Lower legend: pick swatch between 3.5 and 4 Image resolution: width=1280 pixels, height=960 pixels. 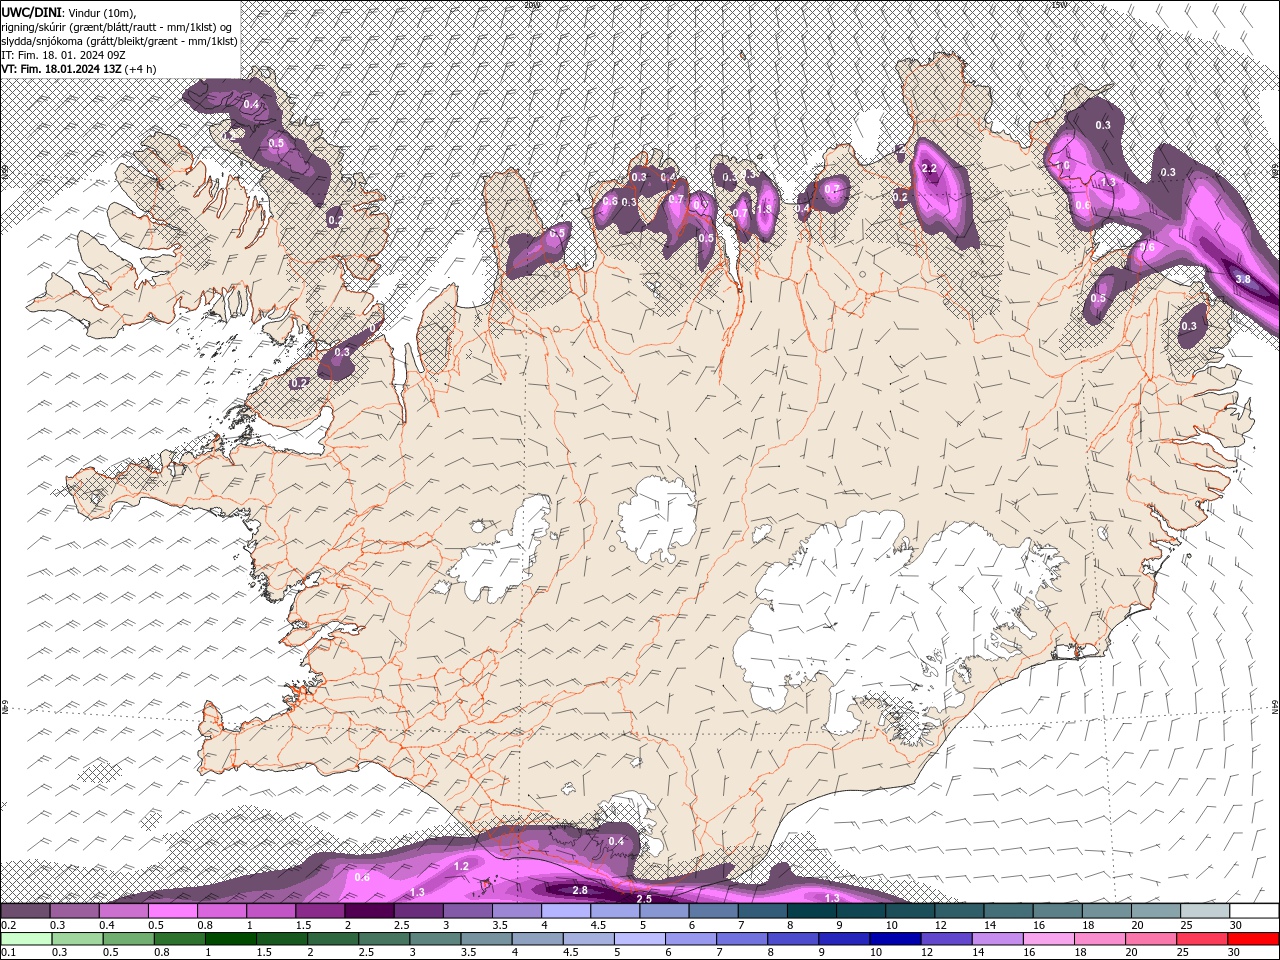pos(485,939)
